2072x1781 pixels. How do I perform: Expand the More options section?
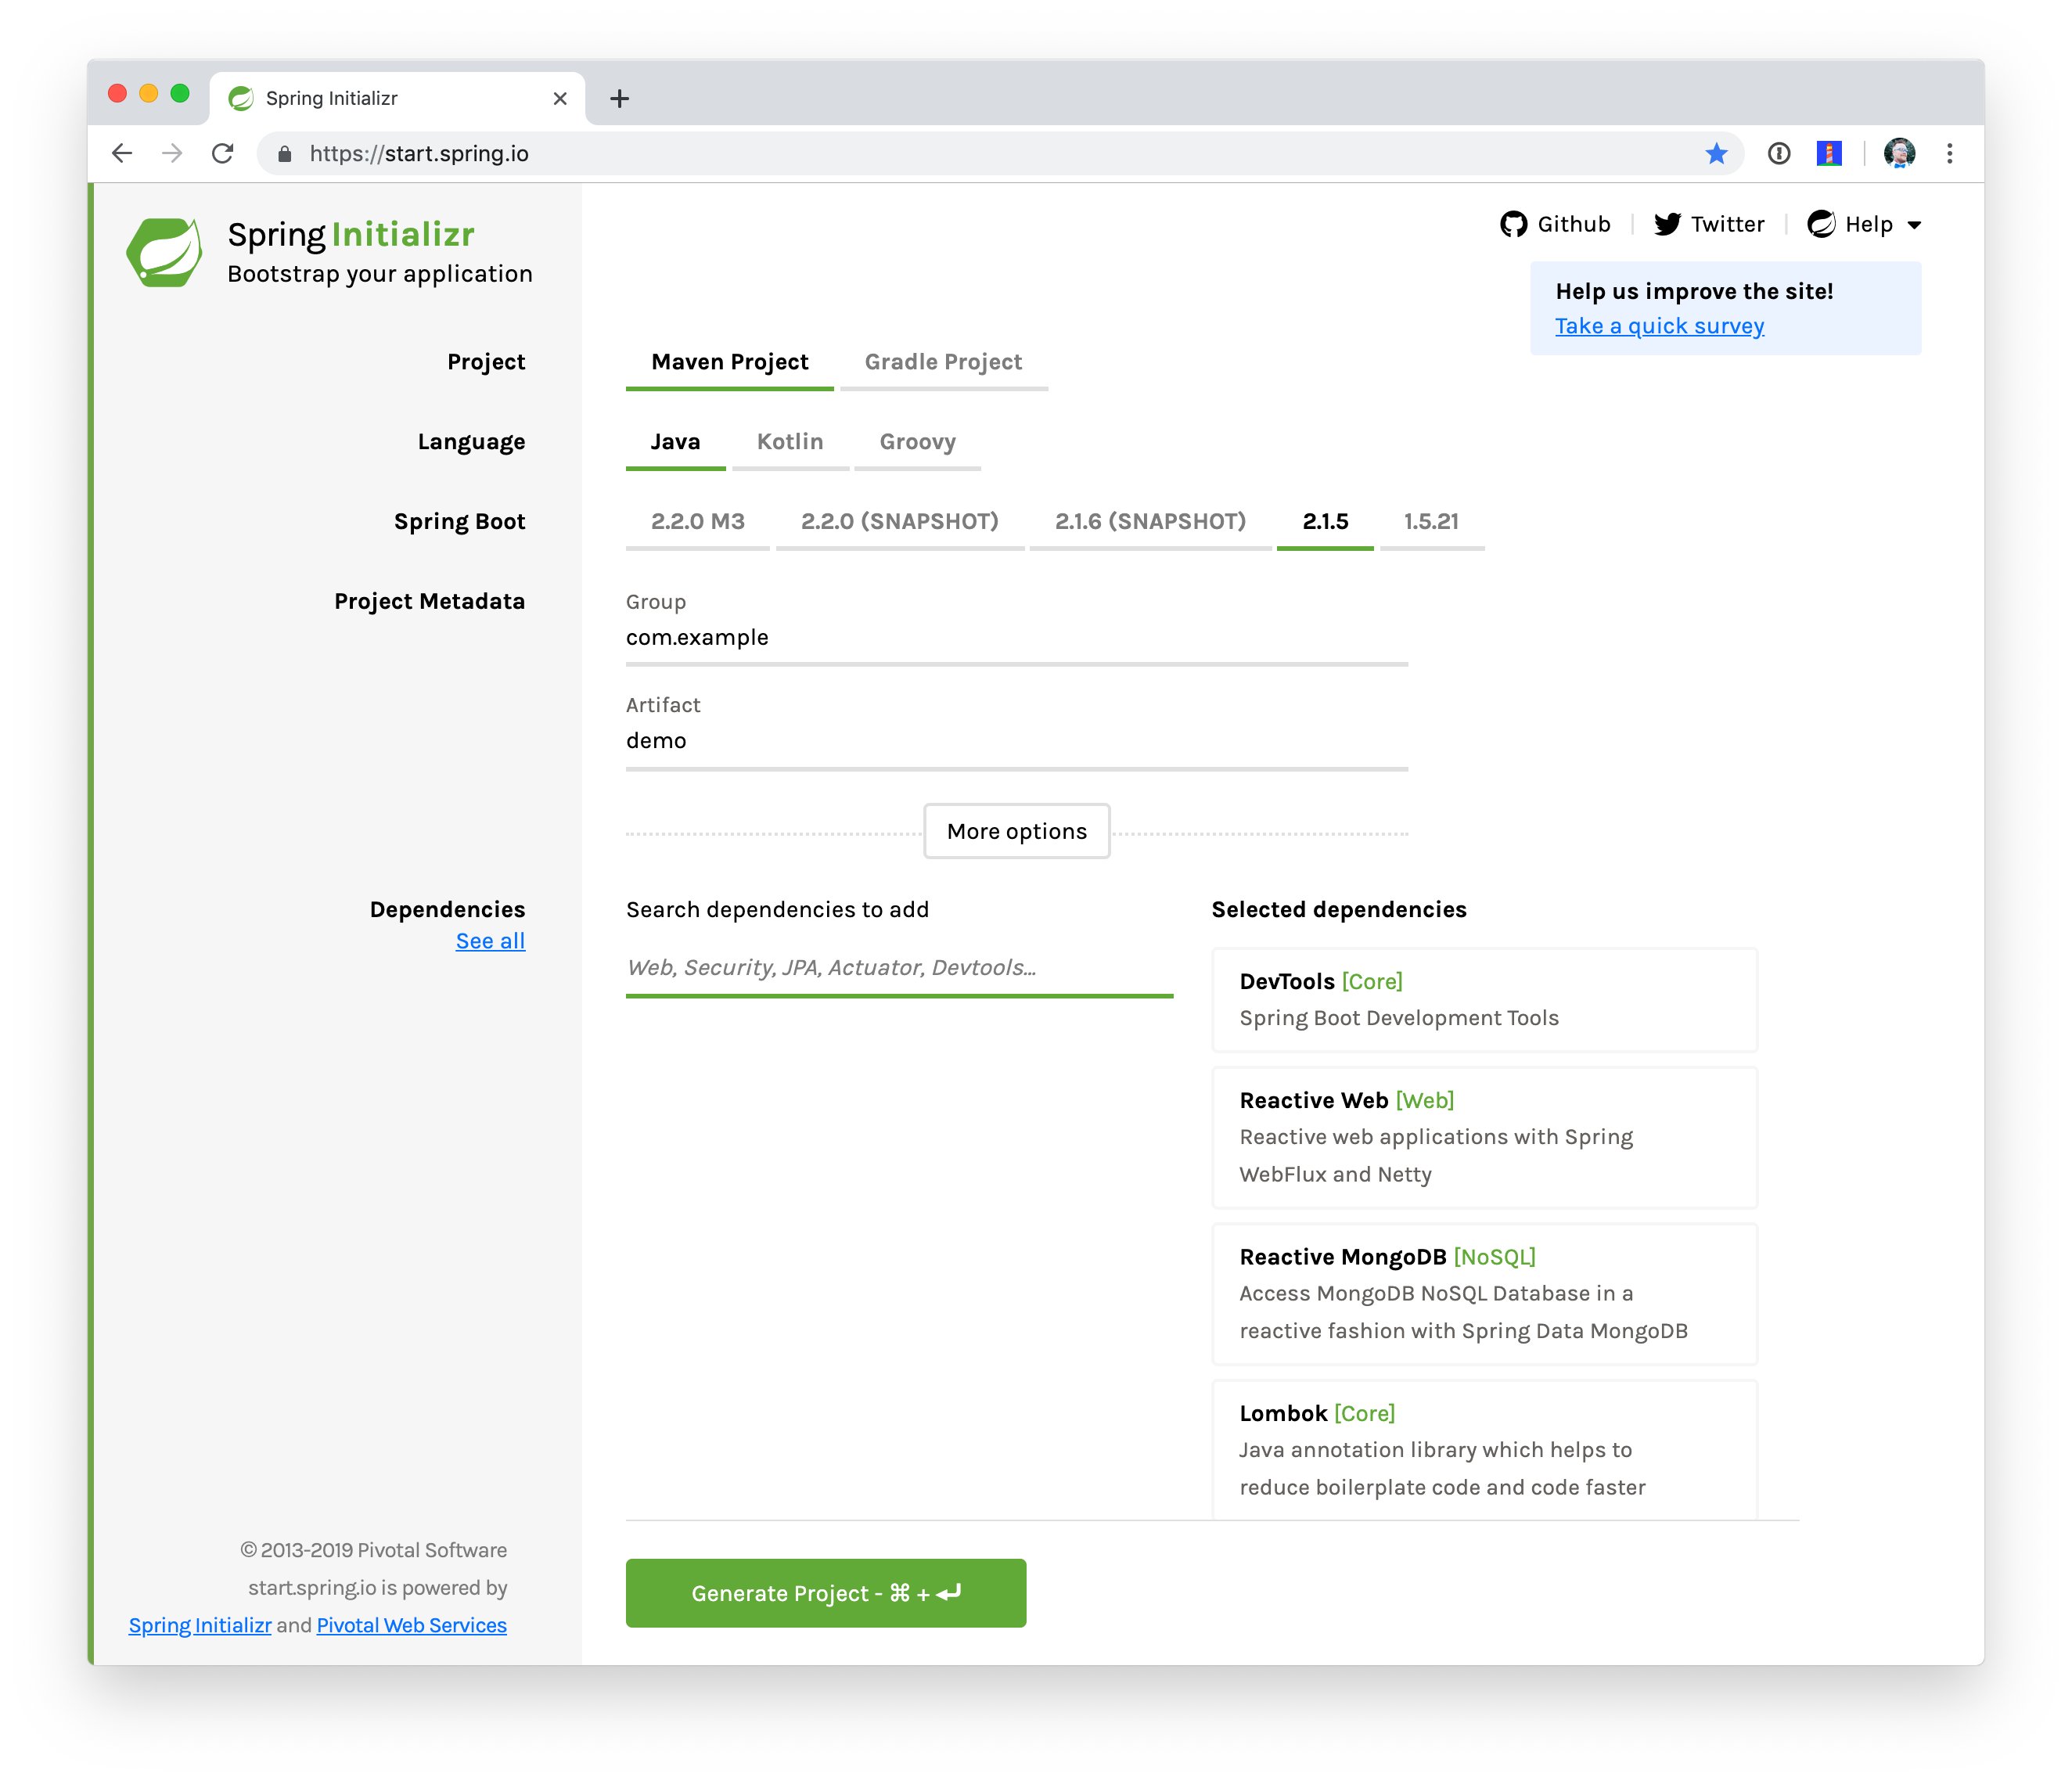click(1016, 831)
